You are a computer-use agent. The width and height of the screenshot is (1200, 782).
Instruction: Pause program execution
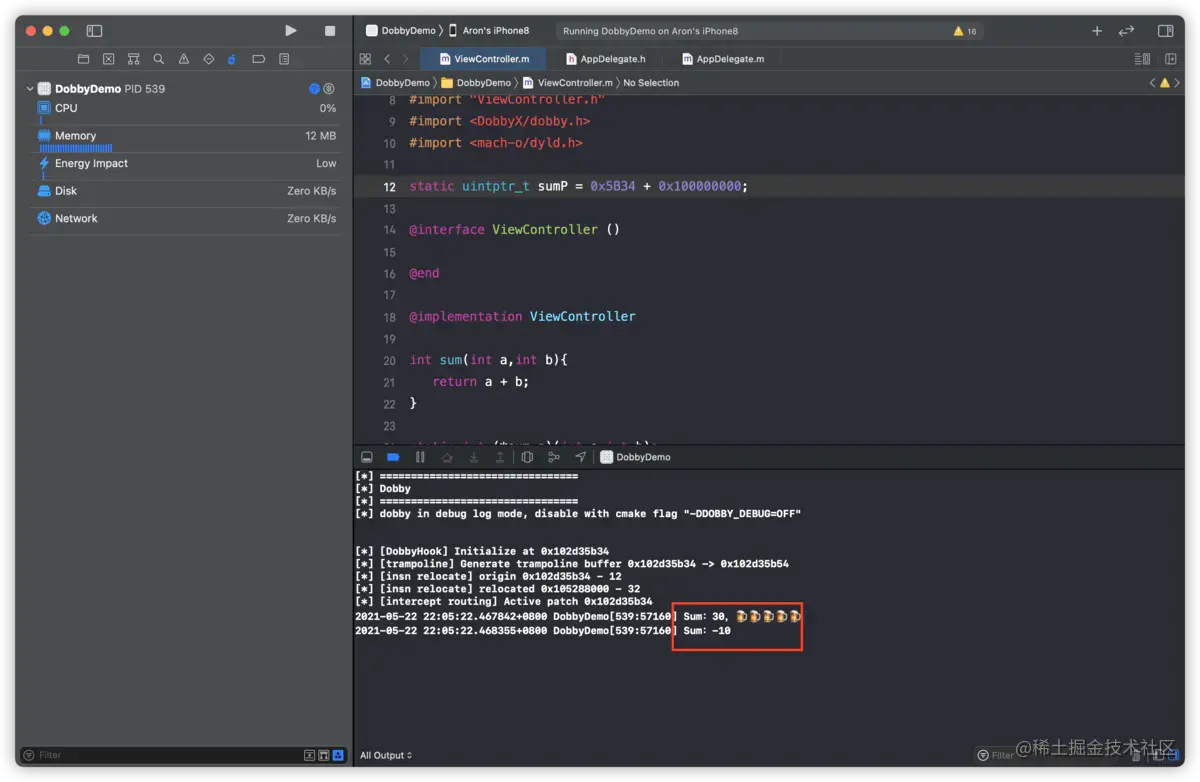pos(420,457)
